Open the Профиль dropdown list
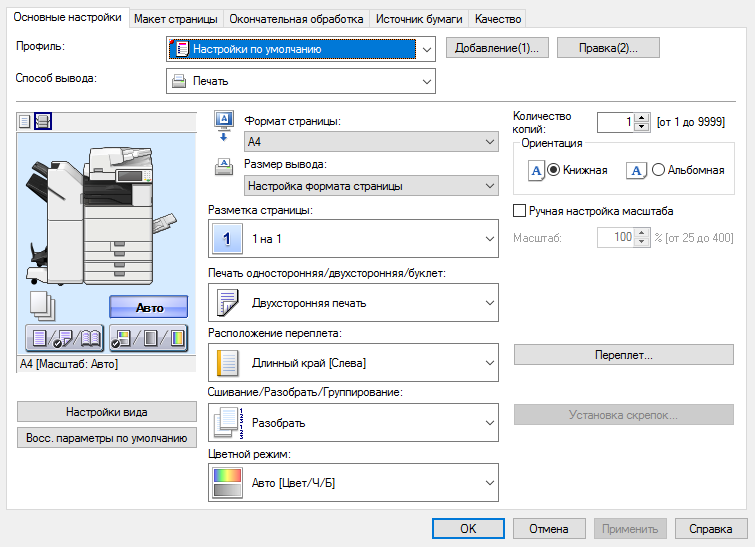The height and width of the screenshot is (547, 755). [428, 48]
